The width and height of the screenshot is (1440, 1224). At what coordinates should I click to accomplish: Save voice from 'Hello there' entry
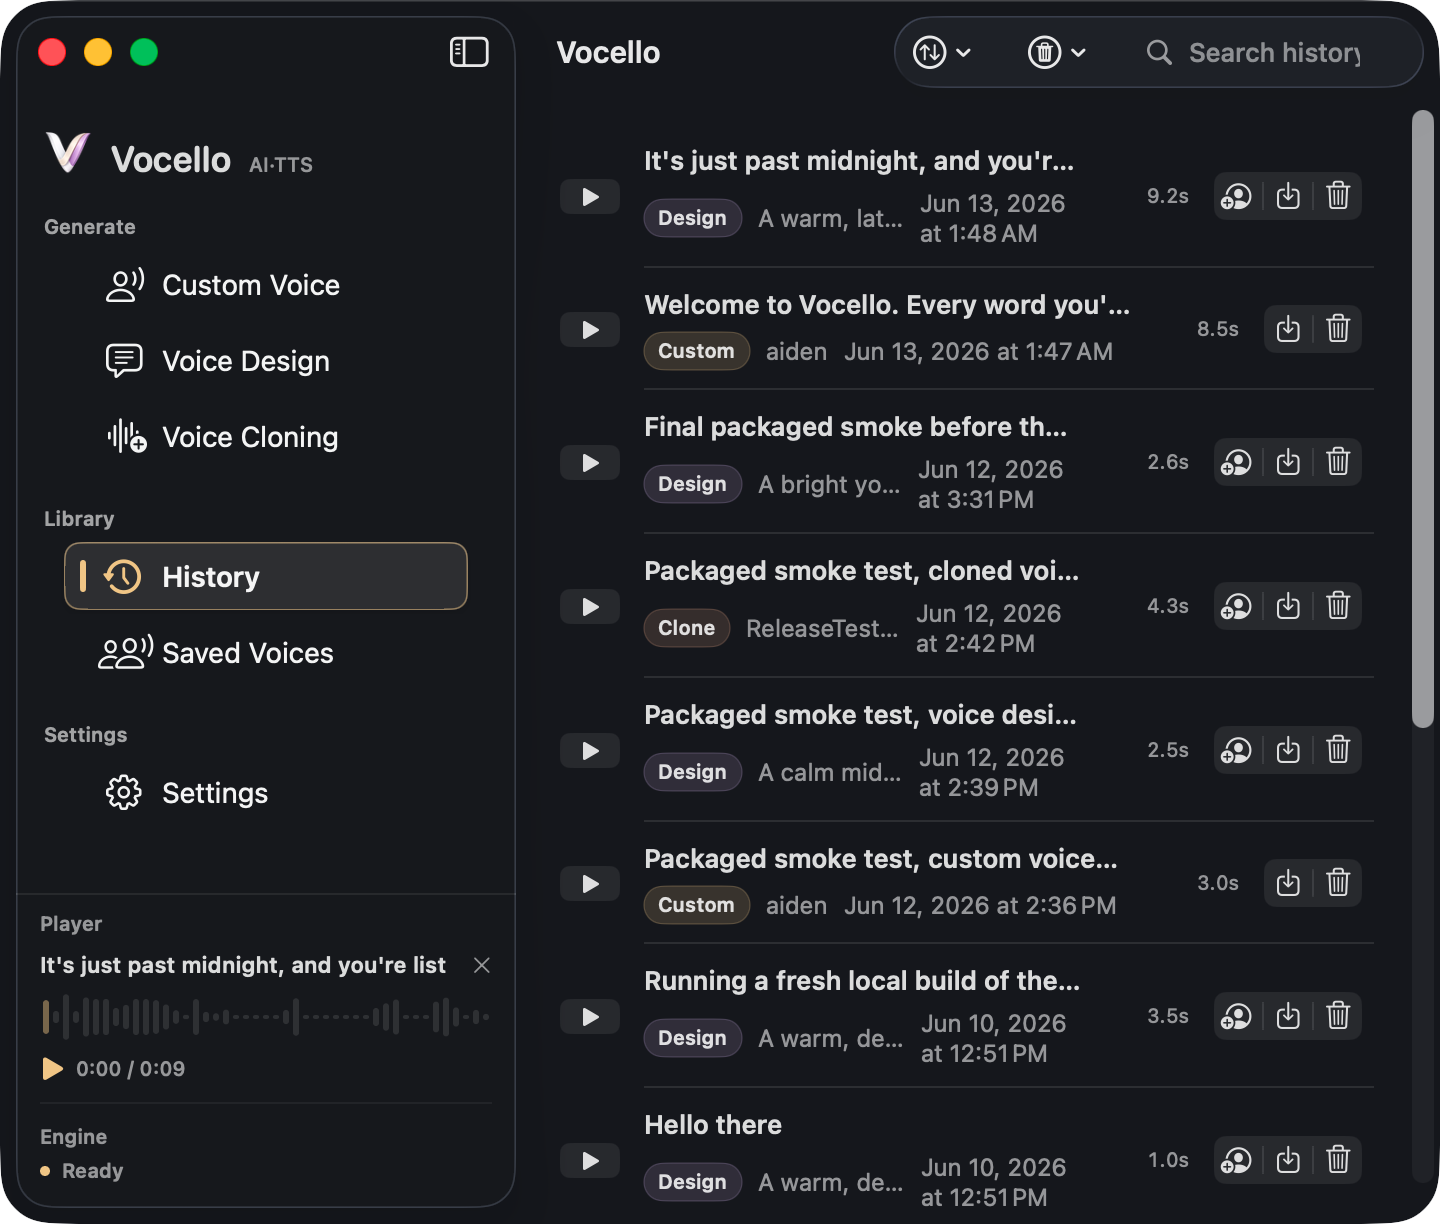tap(1237, 1160)
